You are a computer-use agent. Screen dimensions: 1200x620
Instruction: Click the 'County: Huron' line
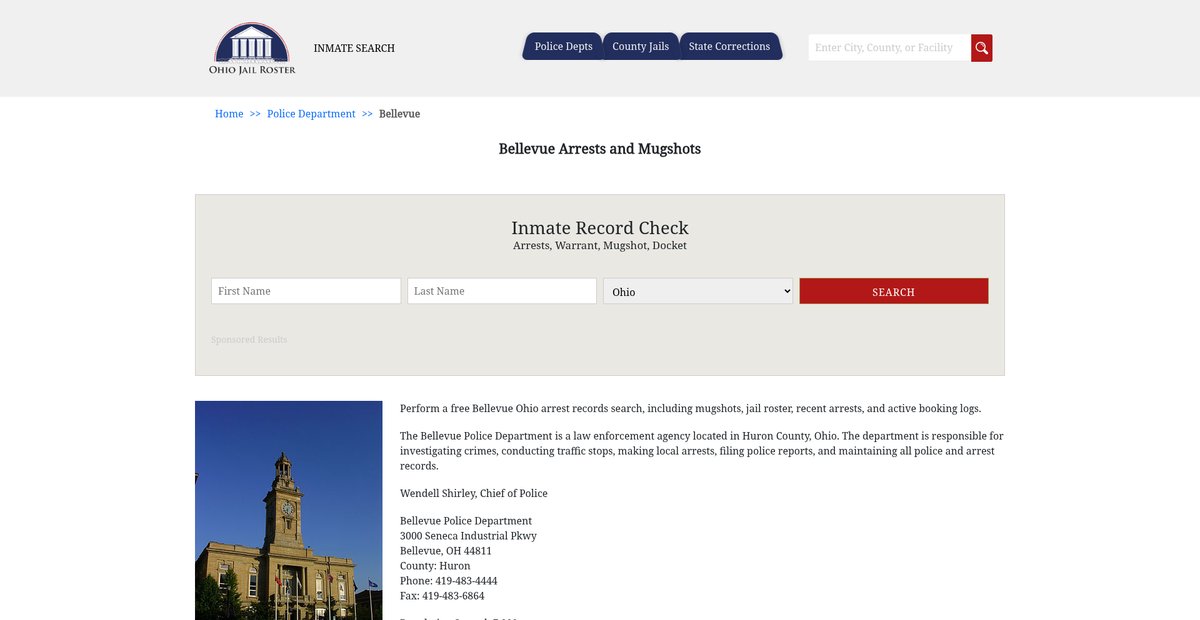[x=435, y=566]
